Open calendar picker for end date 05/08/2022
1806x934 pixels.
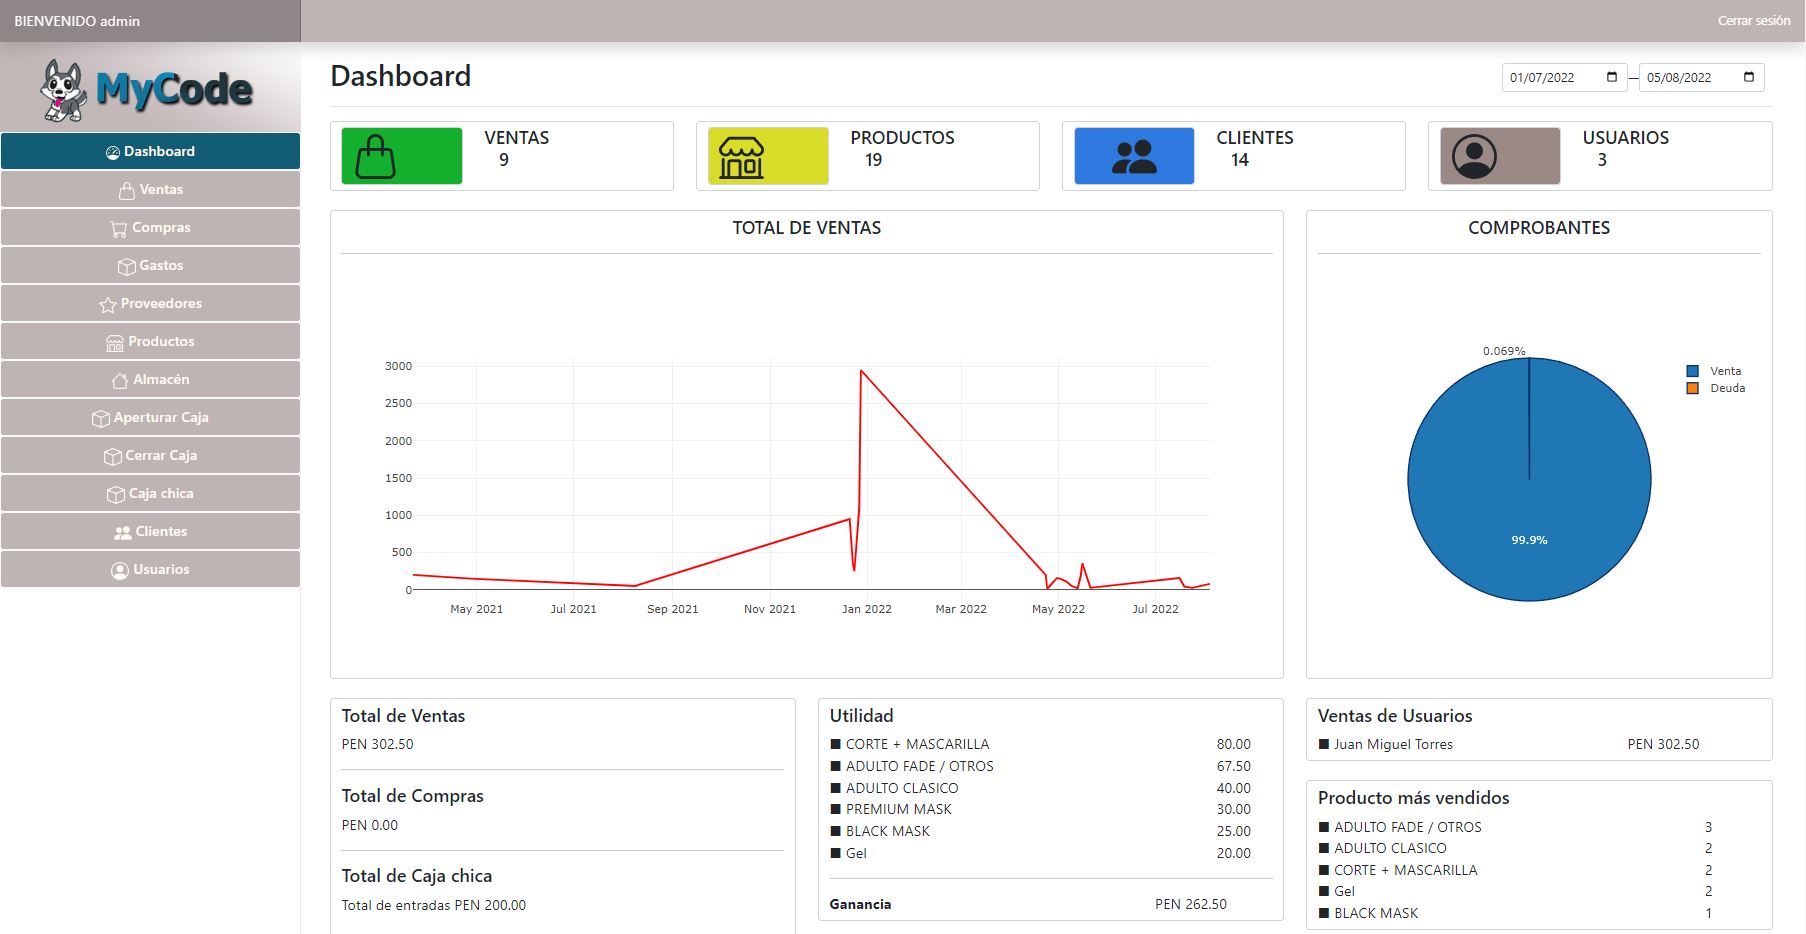[1748, 77]
